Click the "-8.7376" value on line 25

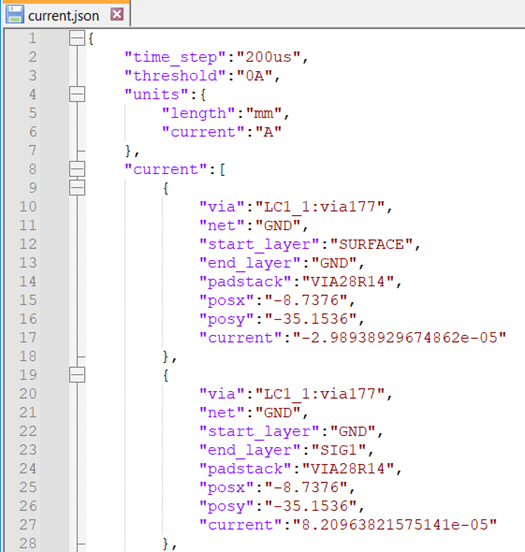coord(306,487)
